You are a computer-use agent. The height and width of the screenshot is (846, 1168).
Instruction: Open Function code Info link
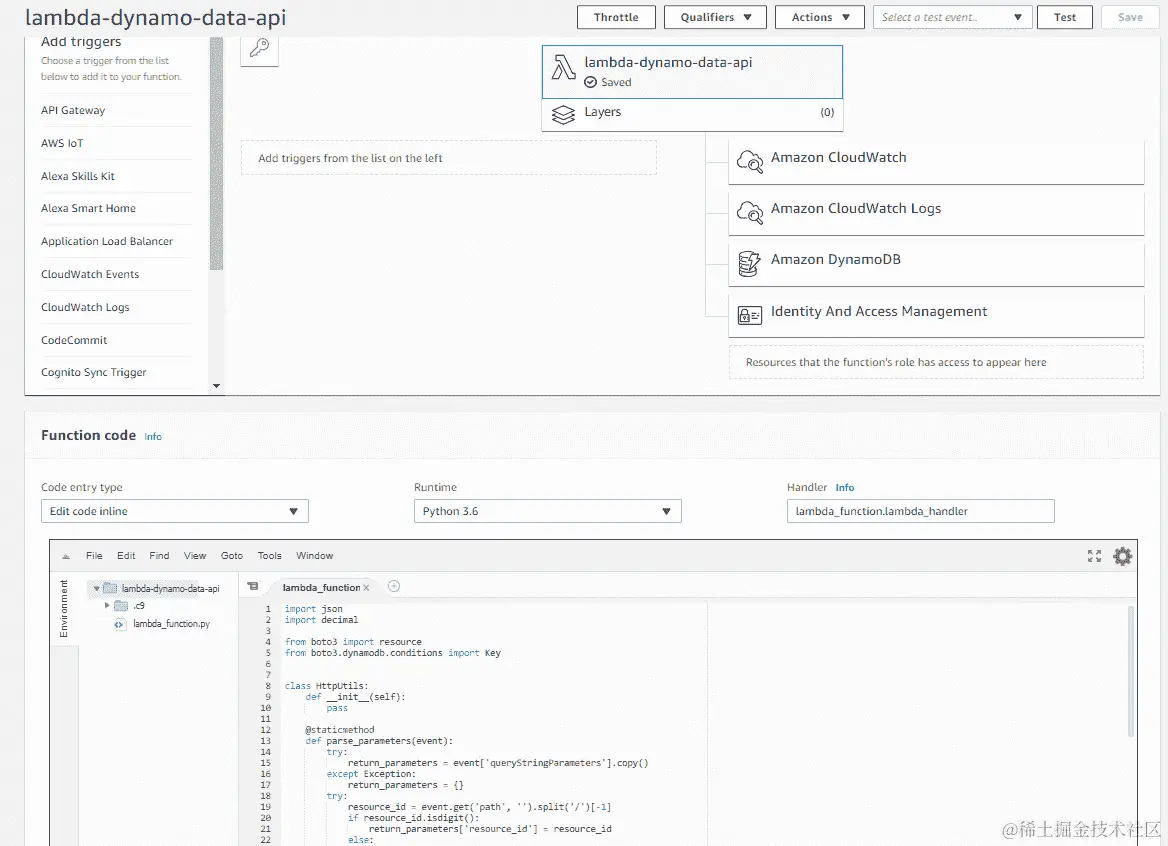click(153, 436)
